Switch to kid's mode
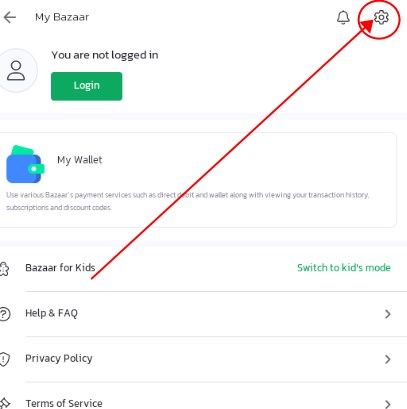This screenshot has width=407, height=409. 344,268
